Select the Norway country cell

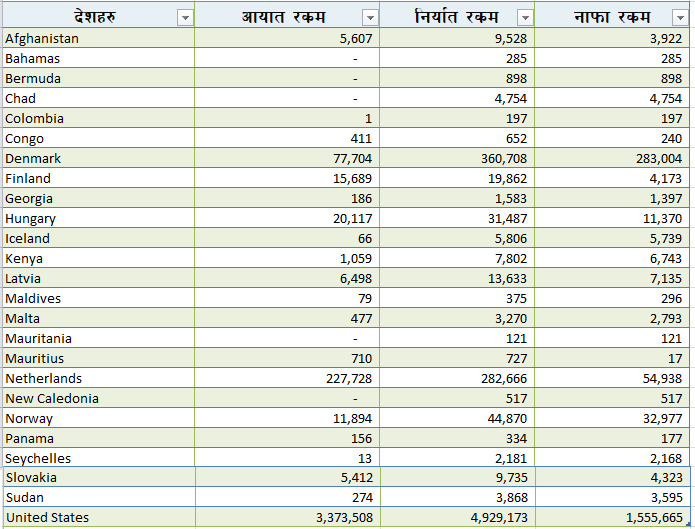[99, 418]
